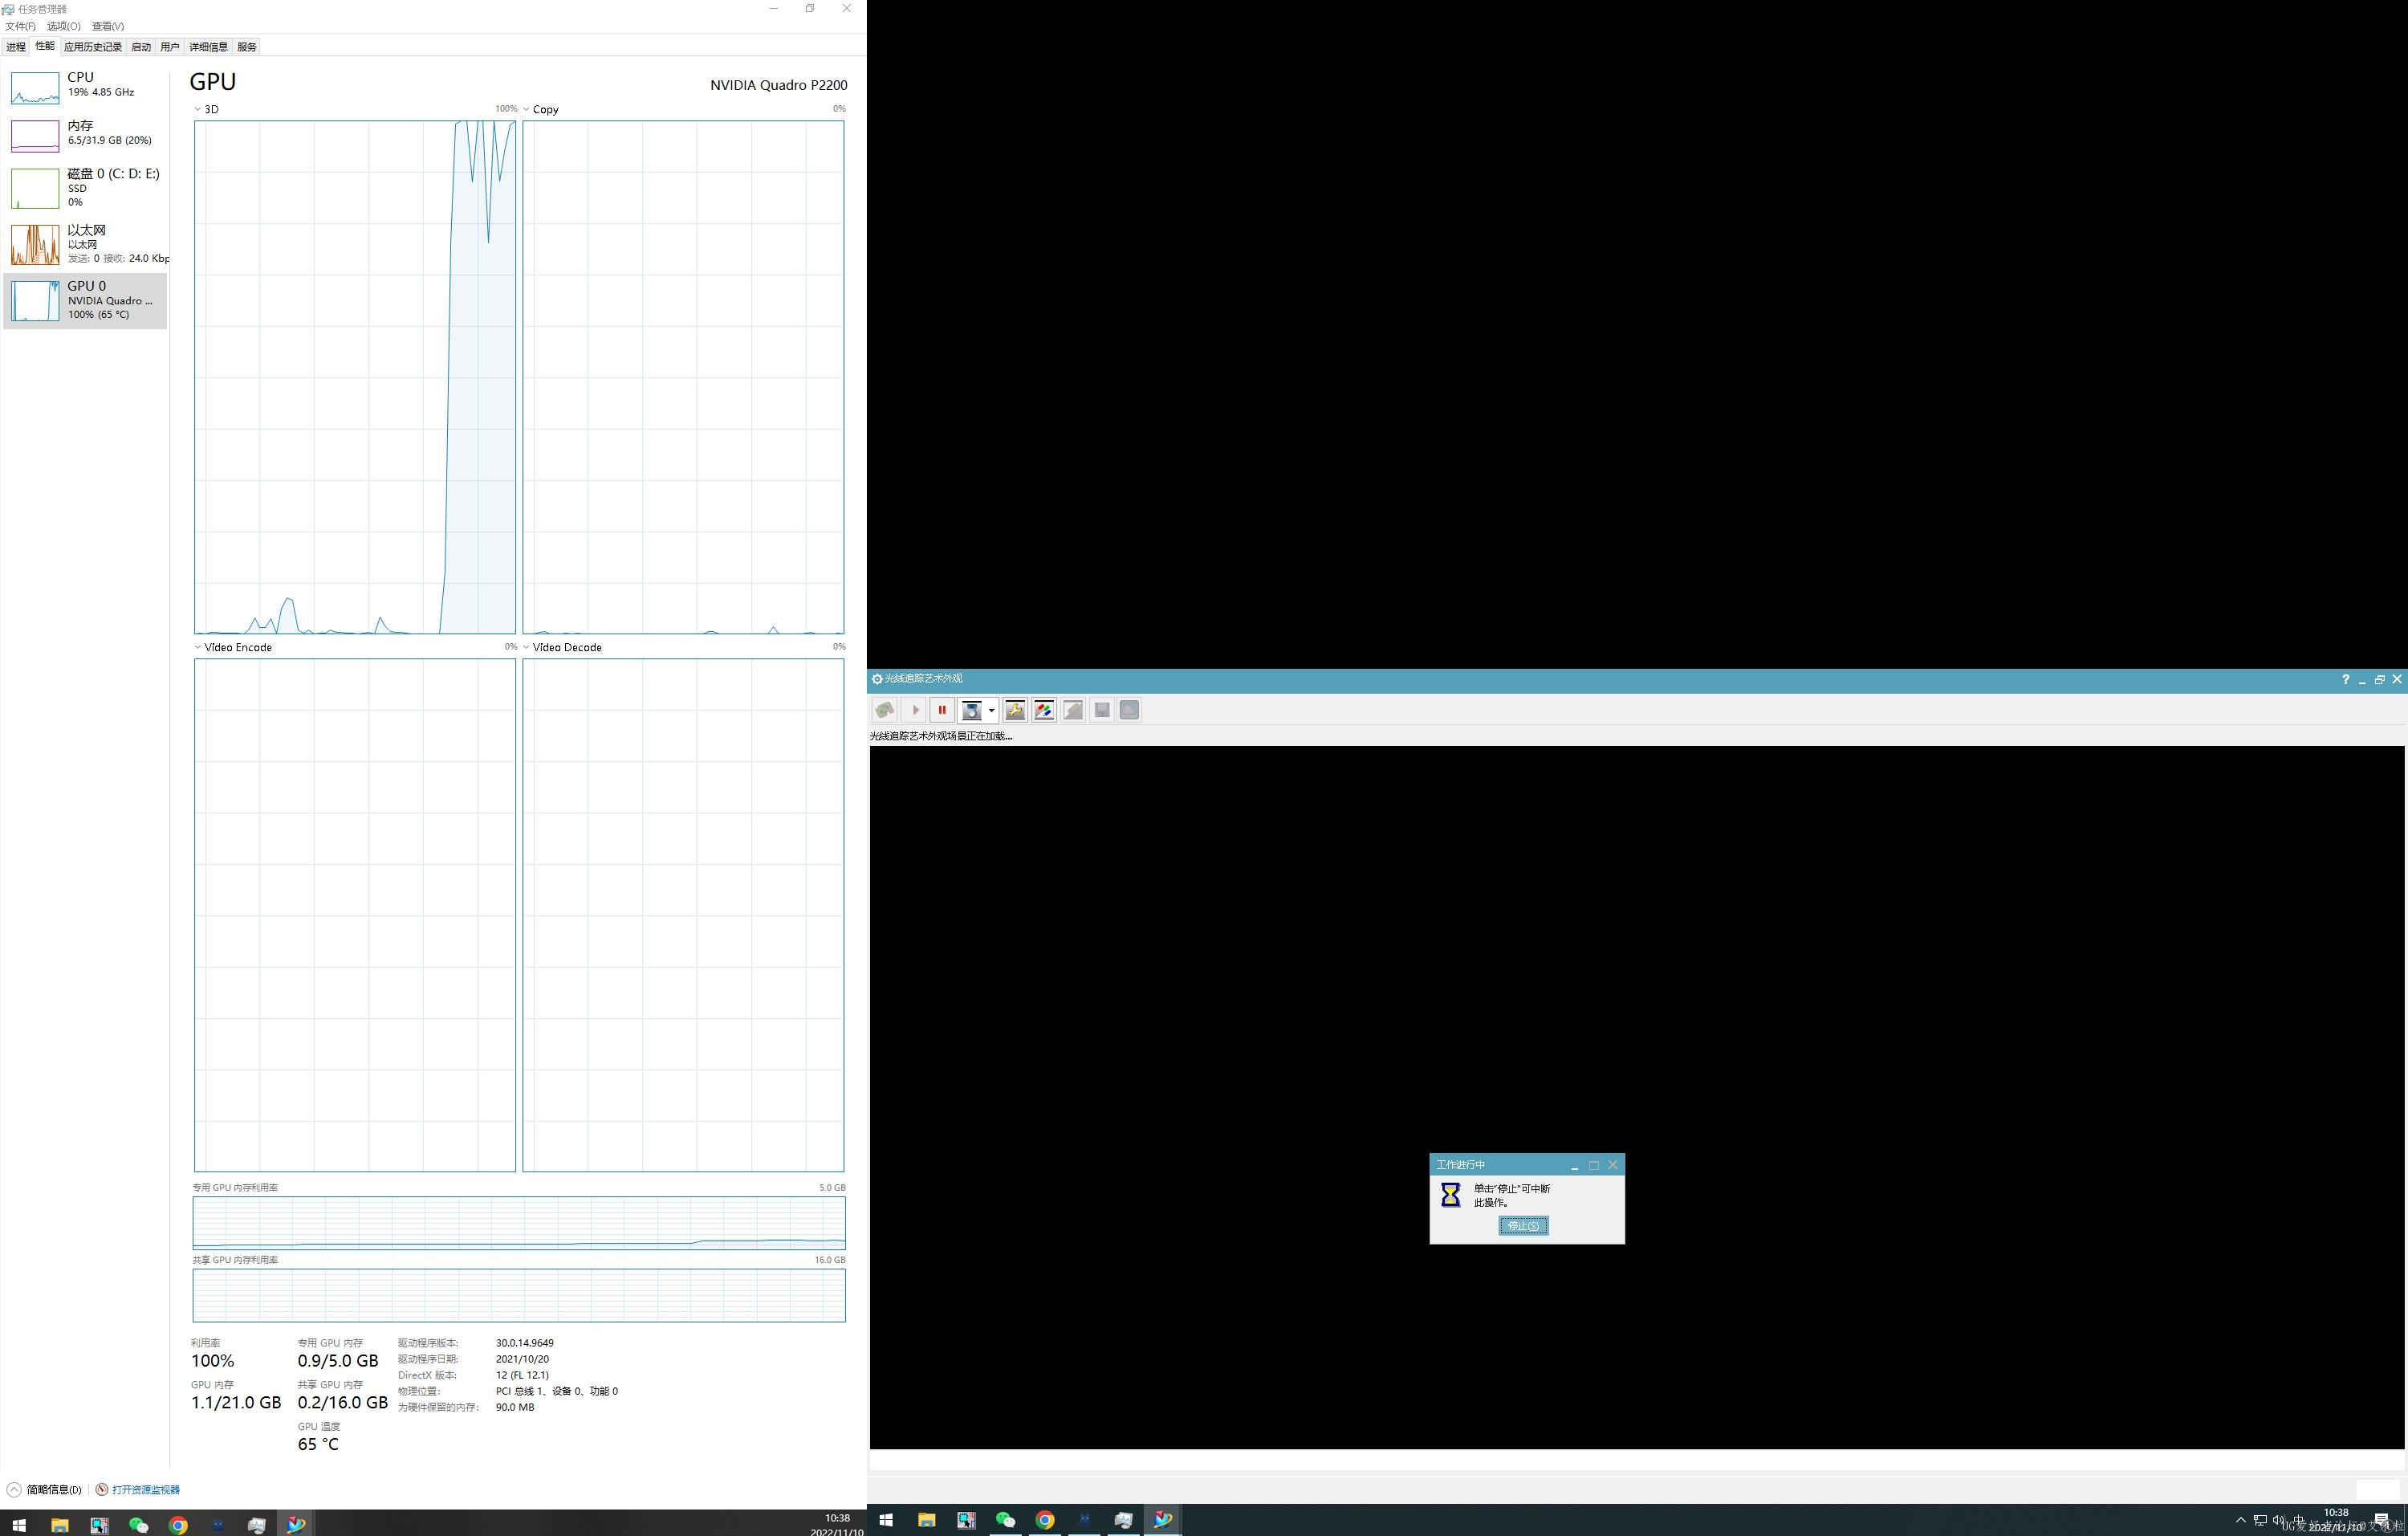2408x1536 pixels.
Task: Click the 专用 GPU 内存利用率 graph
Action: [x=519, y=1223]
